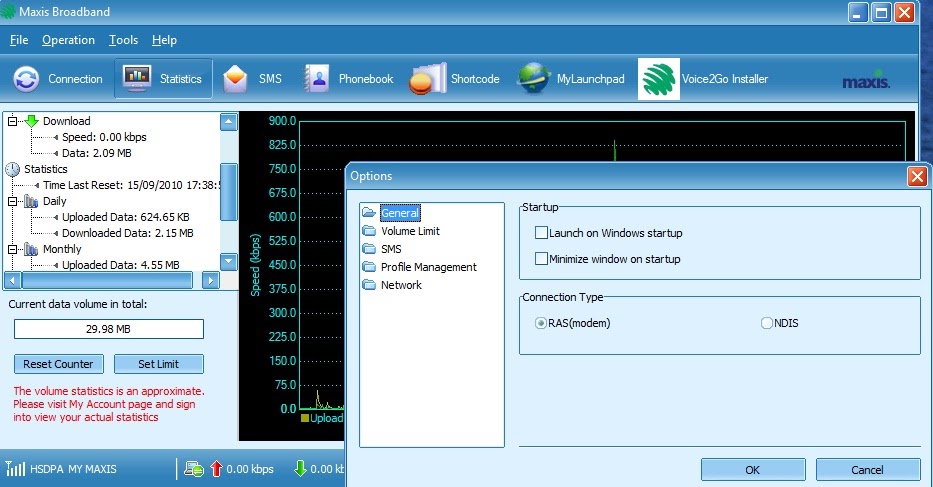933x487 pixels.
Task: Click the scroll left arrow in statistics tree
Action: point(12,280)
